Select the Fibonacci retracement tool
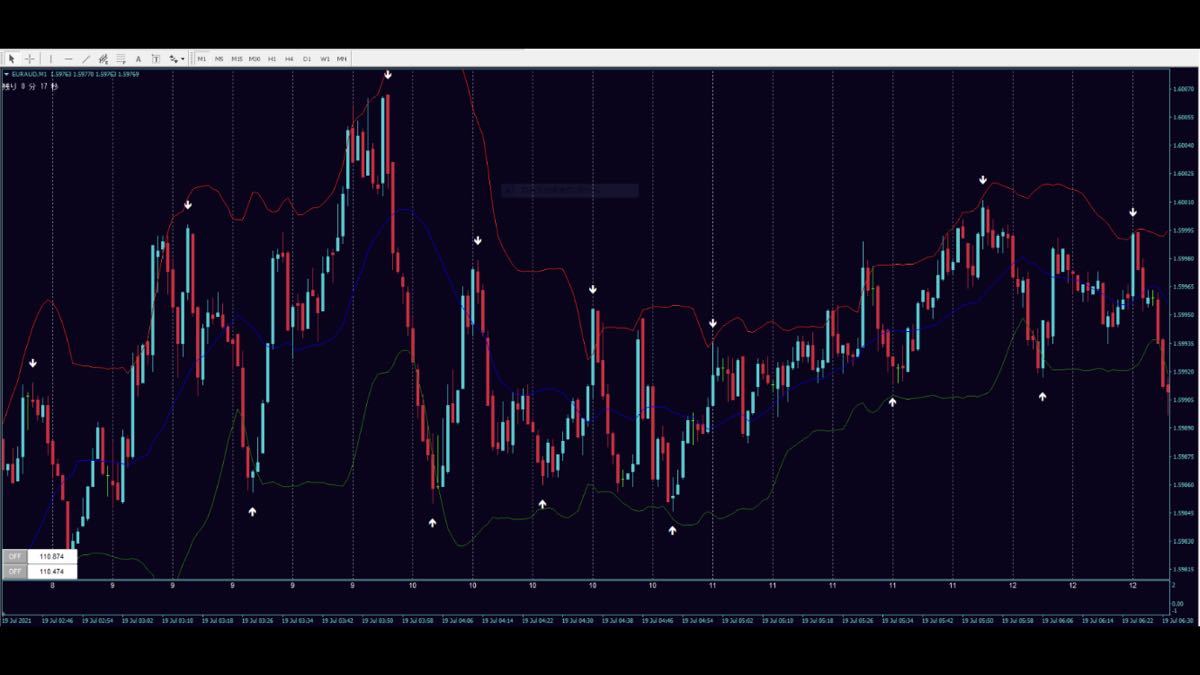This screenshot has width=1200, height=675. [121, 59]
